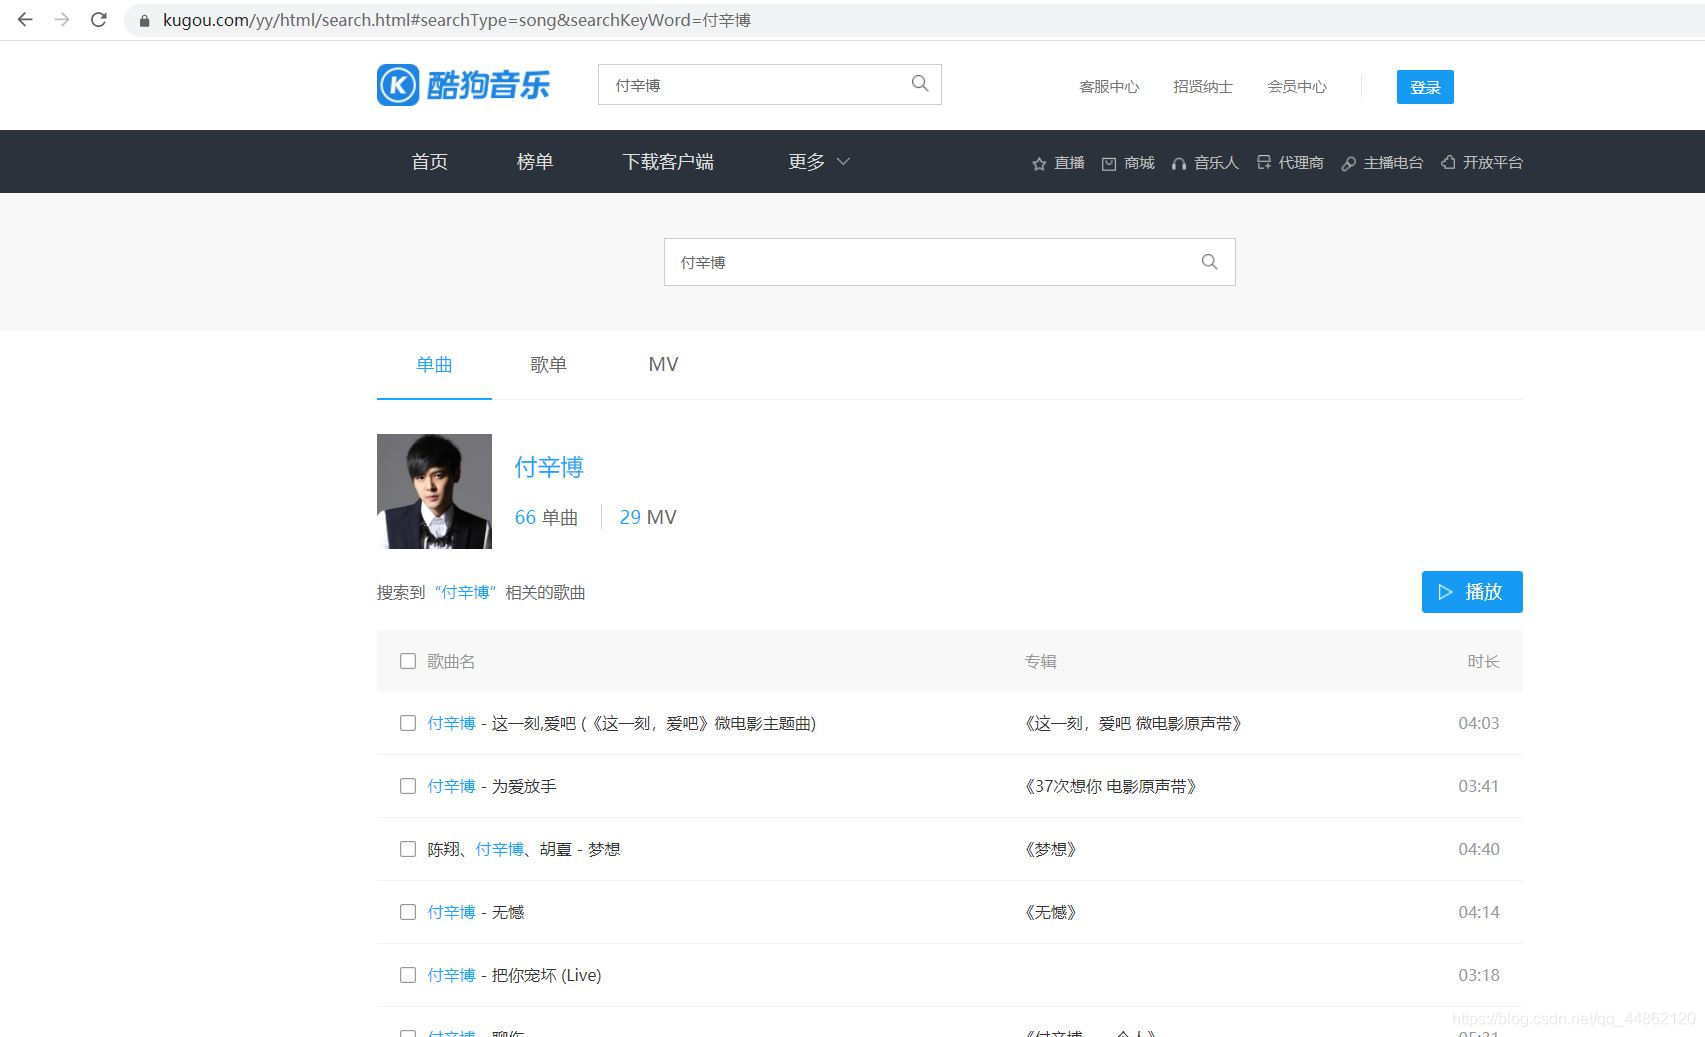Open the 代理商 link in the nav bar
Image resolution: width=1705 pixels, height=1037 pixels.
(x=1301, y=163)
